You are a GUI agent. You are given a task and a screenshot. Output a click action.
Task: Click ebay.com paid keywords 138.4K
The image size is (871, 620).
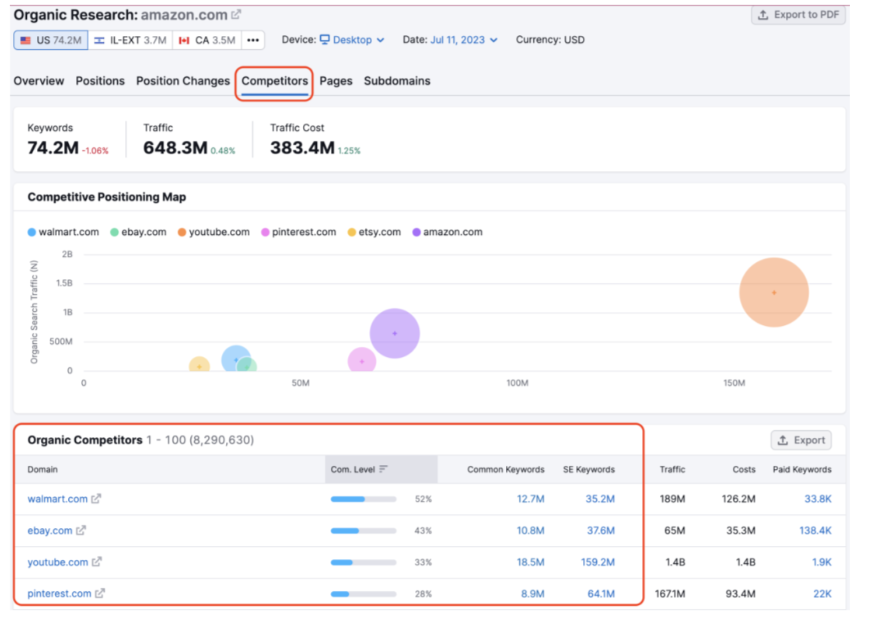tap(815, 531)
